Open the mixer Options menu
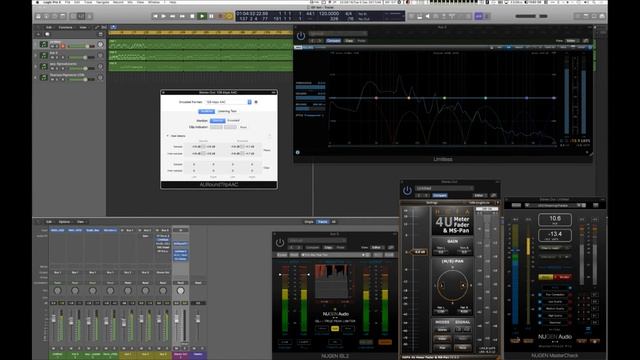This screenshot has height=360, width=640. 64,222
